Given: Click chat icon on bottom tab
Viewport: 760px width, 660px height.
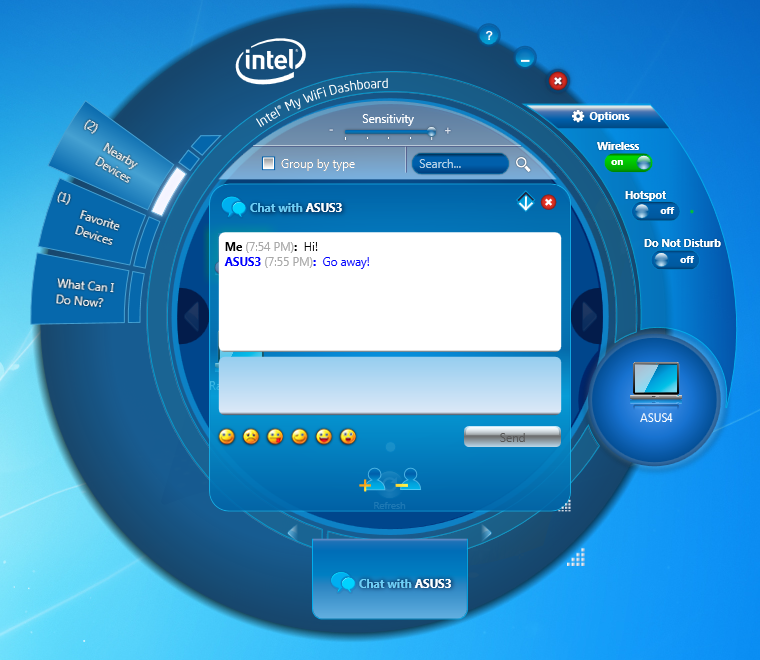Looking at the screenshot, I should pyautogui.click(x=343, y=582).
